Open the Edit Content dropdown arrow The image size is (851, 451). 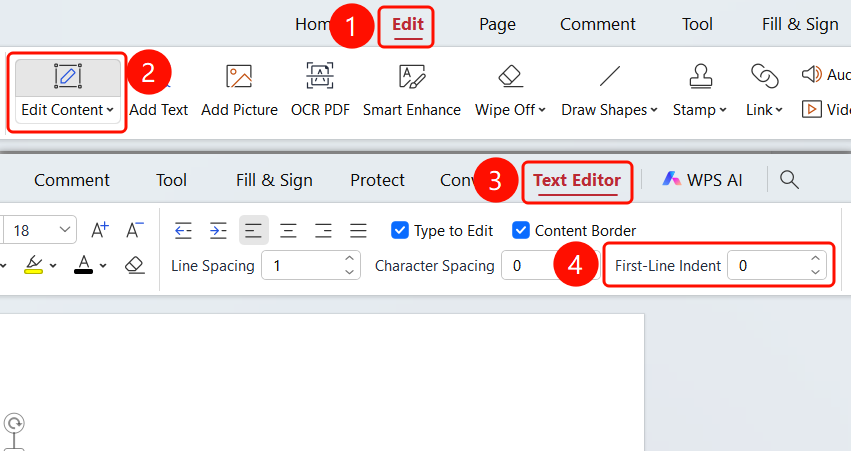coord(110,110)
